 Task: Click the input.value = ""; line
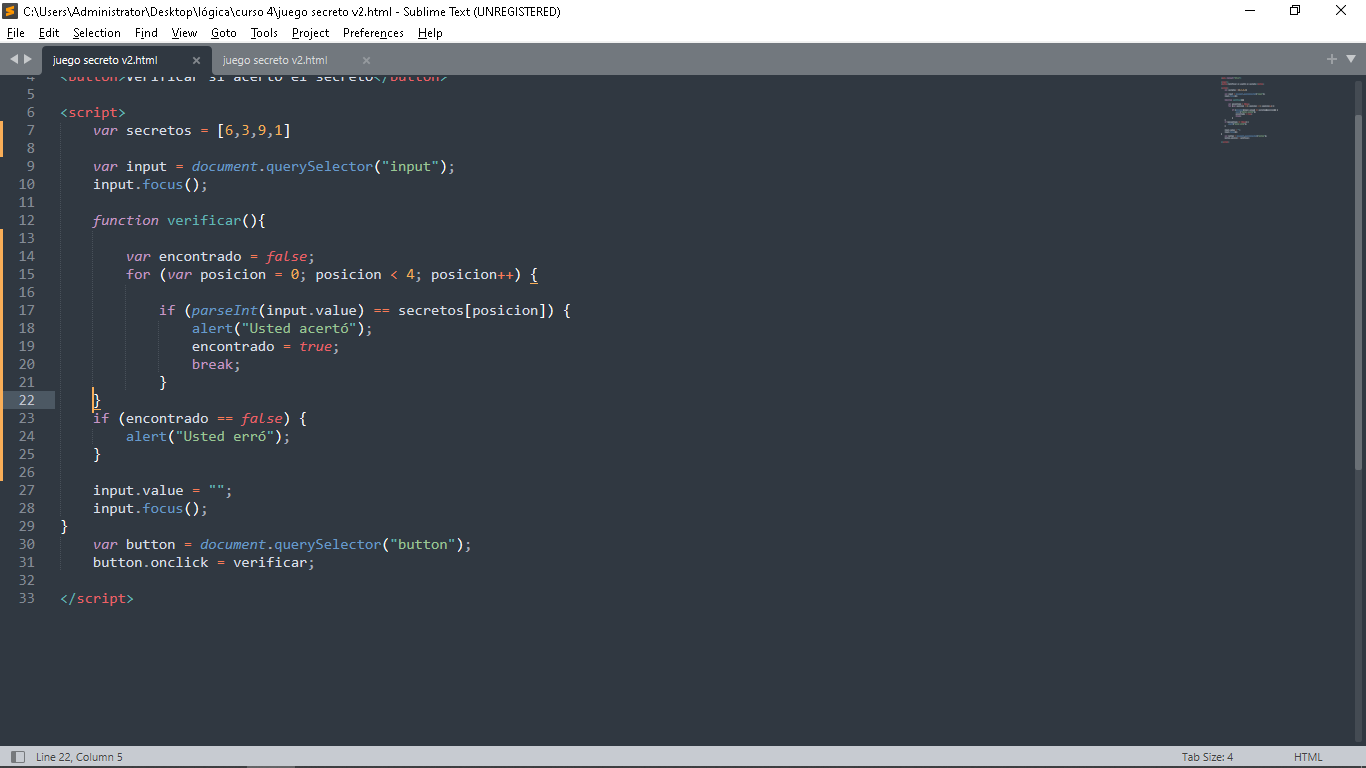point(163,490)
